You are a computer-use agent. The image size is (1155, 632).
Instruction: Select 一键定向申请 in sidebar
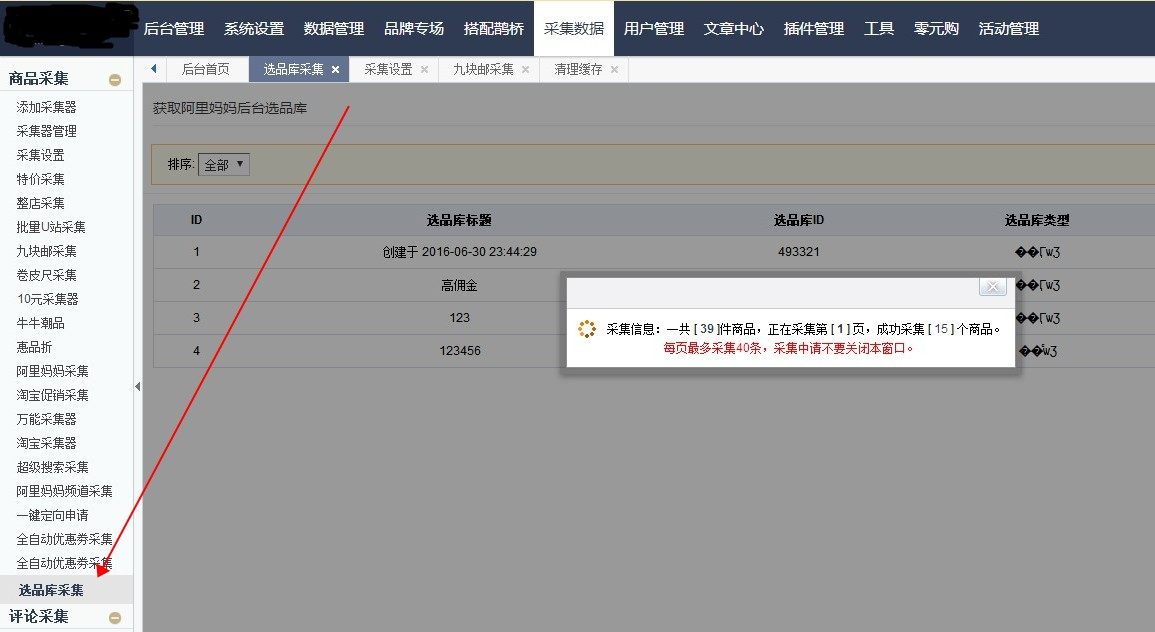(x=52, y=515)
